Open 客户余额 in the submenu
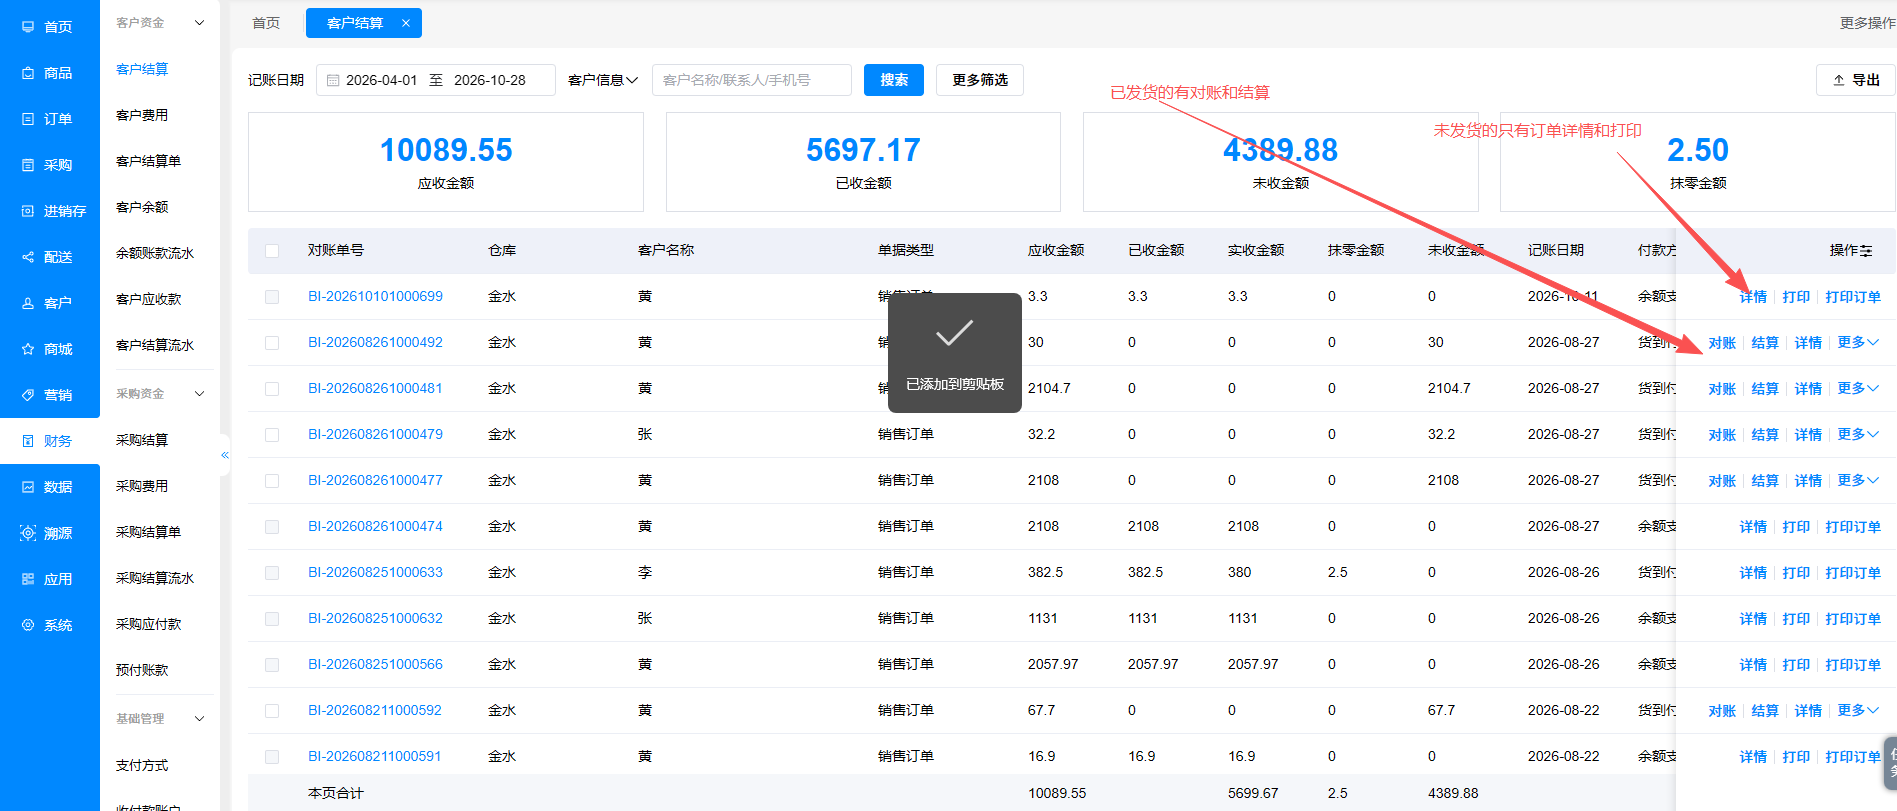The height and width of the screenshot is (811, 1897). [142, 207]
